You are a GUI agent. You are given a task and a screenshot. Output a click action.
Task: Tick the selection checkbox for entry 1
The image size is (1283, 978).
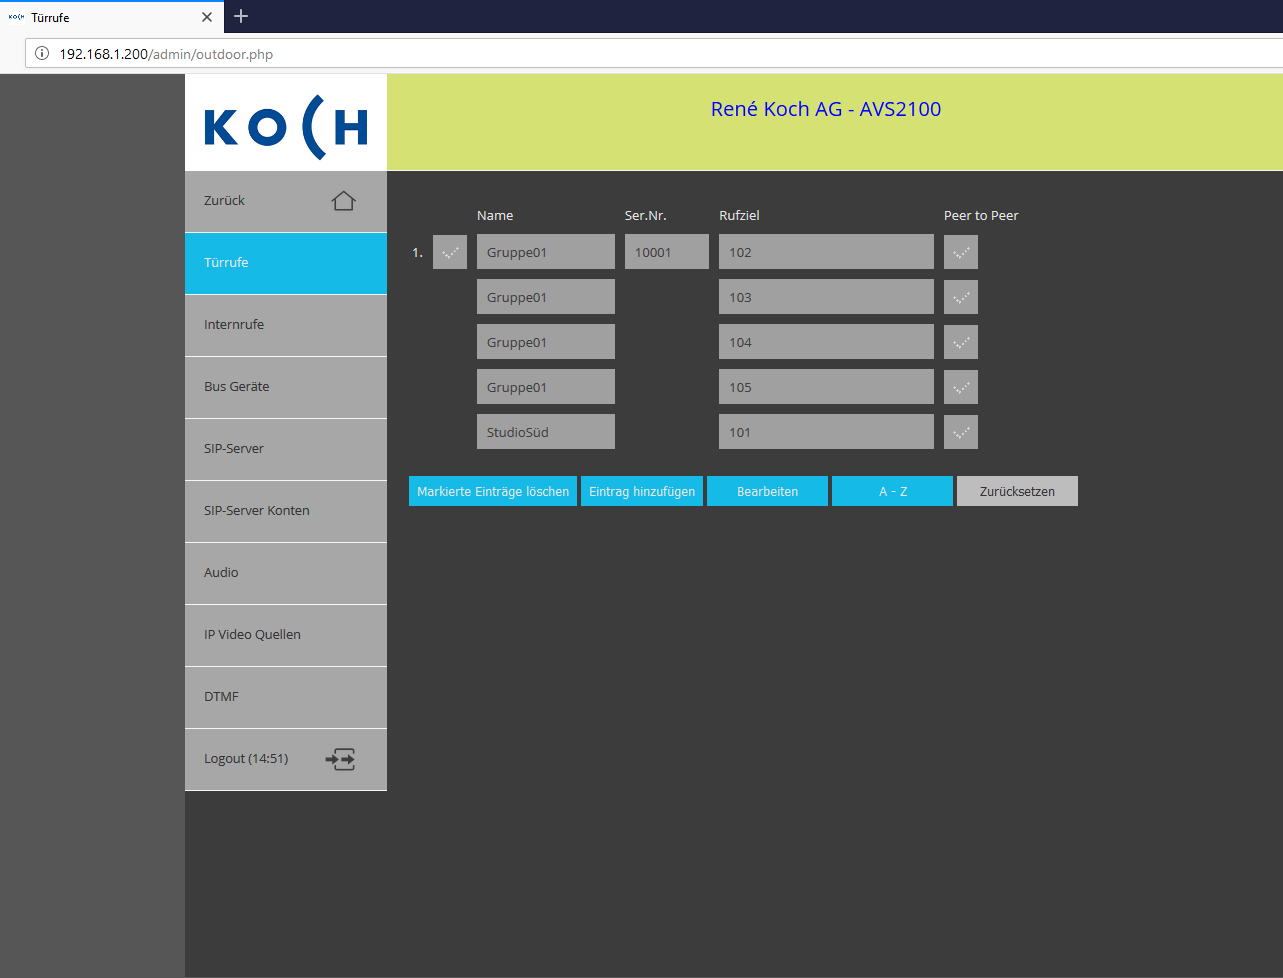click(450, 252)
